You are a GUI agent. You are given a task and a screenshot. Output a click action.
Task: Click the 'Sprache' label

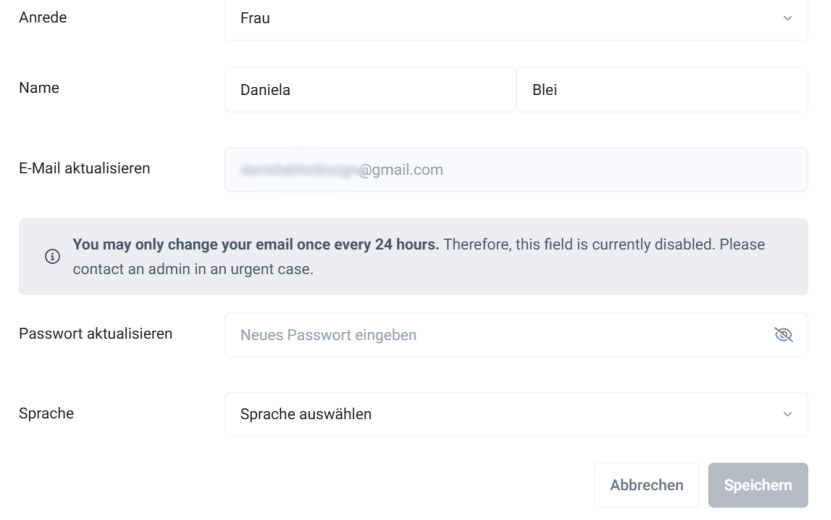[x=46, y=413]
